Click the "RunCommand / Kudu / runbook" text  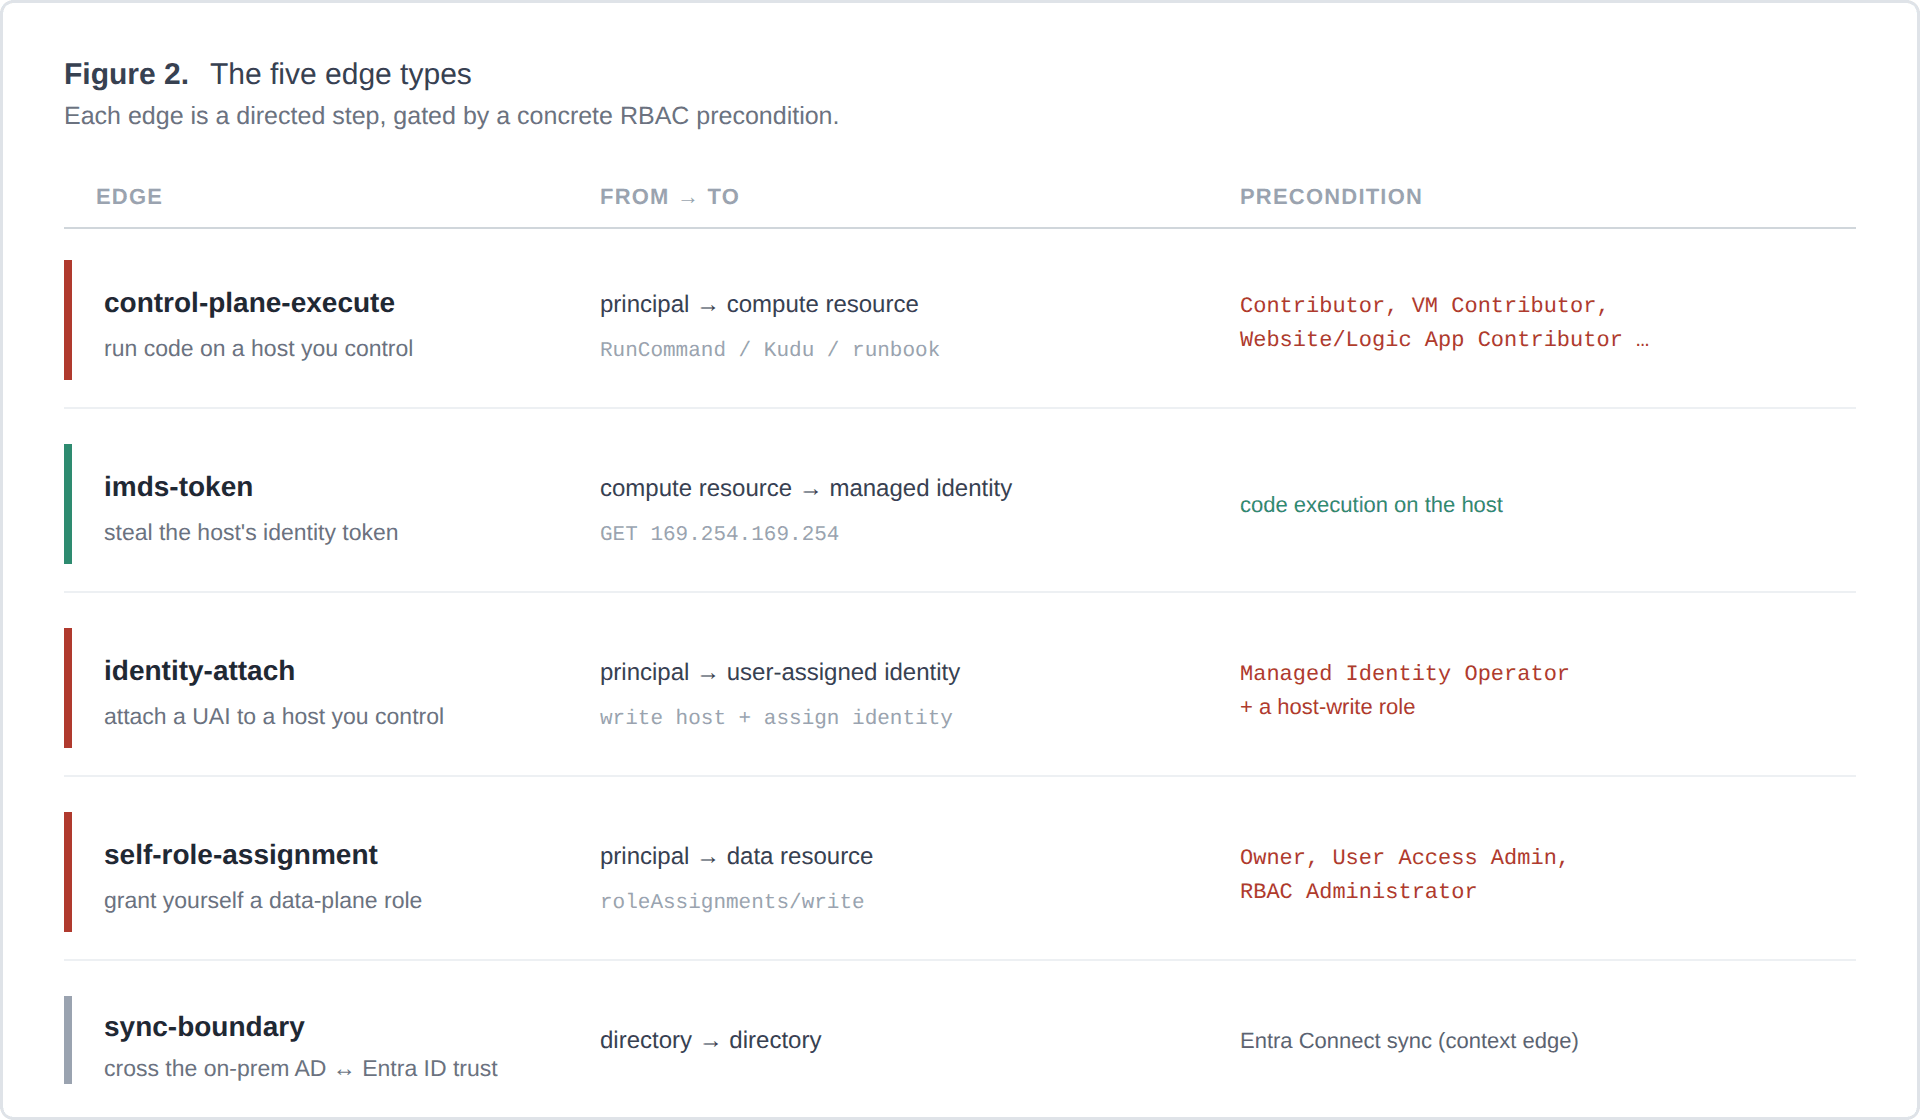coord(770,350)
